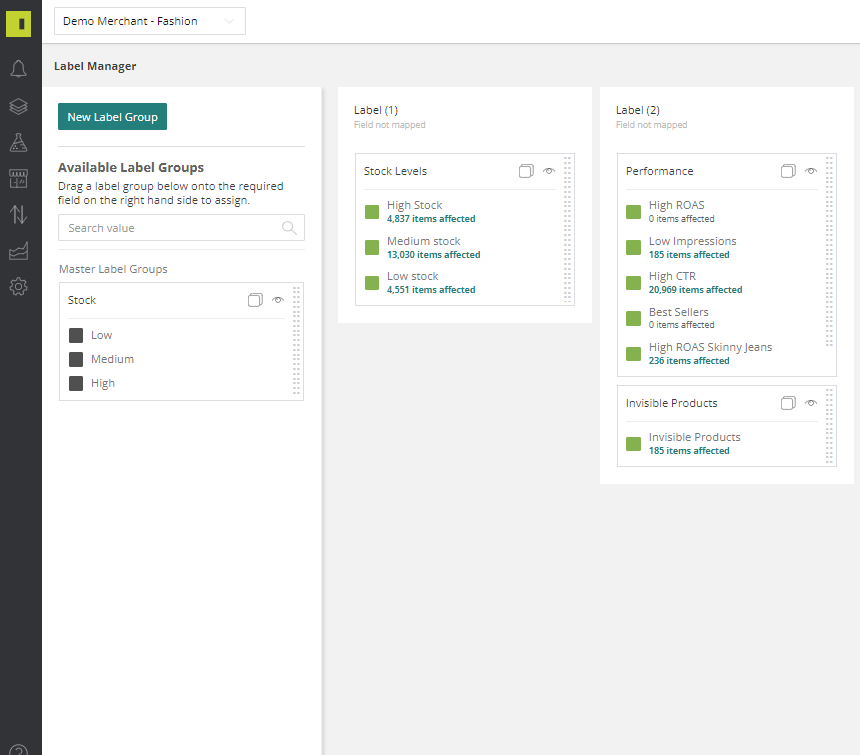Toggle eye icon on Invisible Products group
This screenshot has height=755, width=860.
(811, 403)
